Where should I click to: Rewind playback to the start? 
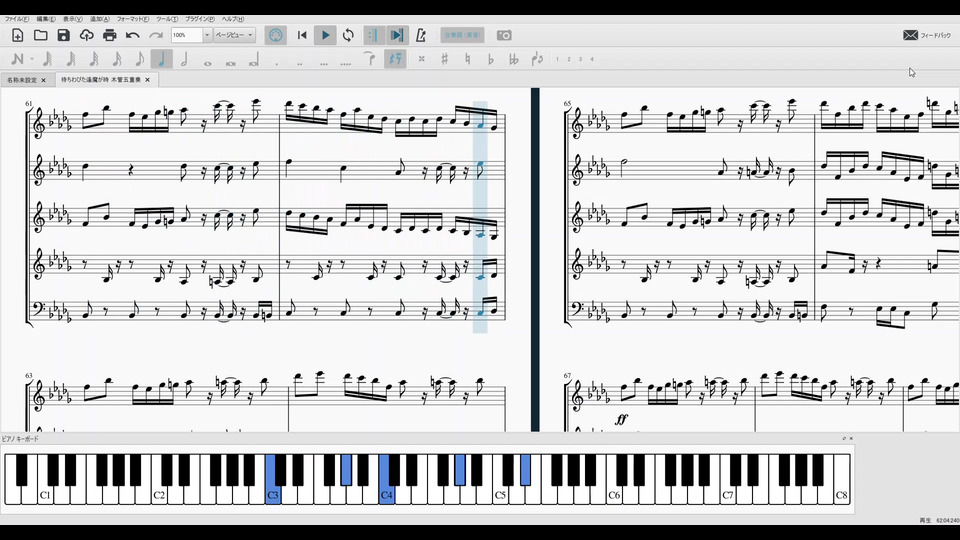coord(302,36)
